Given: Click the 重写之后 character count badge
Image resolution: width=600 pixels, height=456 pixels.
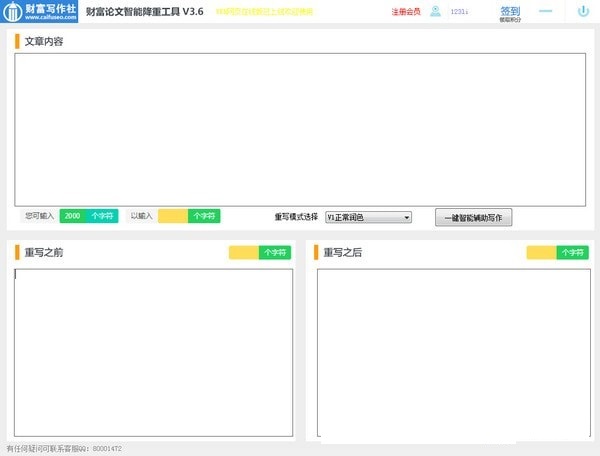Looking at the screenshot, I should pyautogui.click(x=558, y=252).
